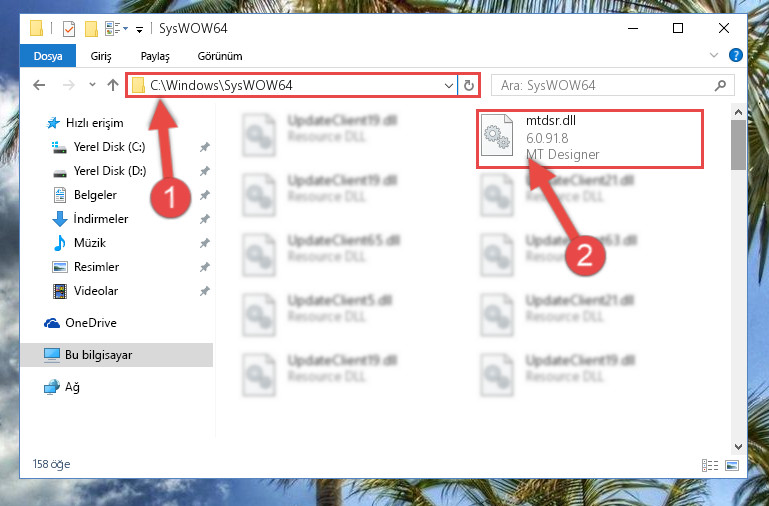Click pin icon beside Resimler
The height and width of the screenshot is (506, 769).
coord(205,267)
